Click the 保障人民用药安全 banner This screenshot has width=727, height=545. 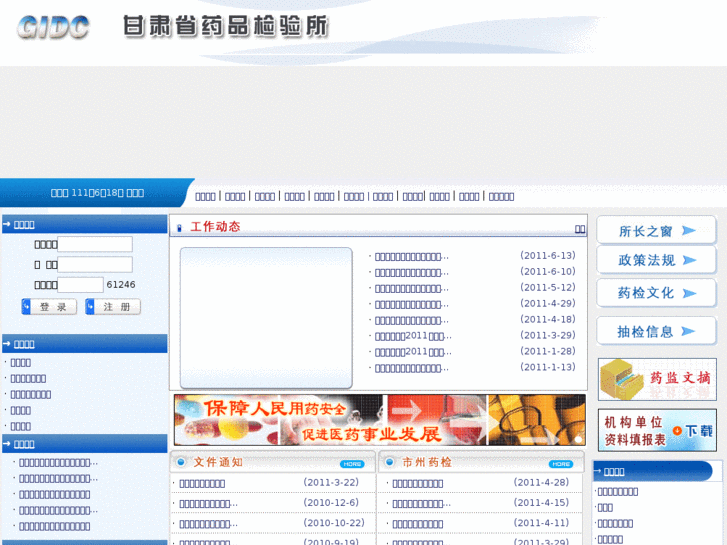[x=380, y=420]
